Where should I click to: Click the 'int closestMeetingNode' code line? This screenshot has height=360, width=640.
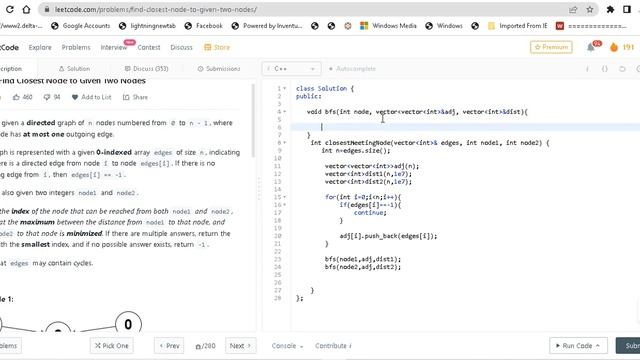pos(430,143)
